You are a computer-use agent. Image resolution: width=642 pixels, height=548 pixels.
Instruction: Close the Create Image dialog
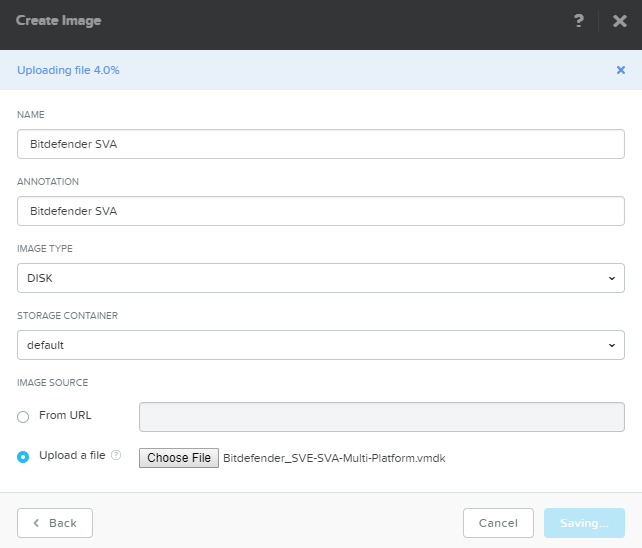(619, 21)
